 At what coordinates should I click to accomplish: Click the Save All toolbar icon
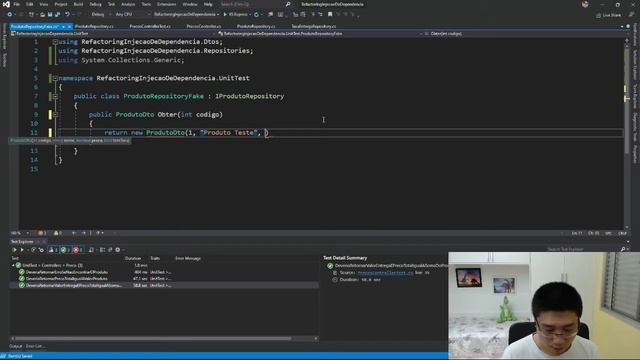pos(57,14)
